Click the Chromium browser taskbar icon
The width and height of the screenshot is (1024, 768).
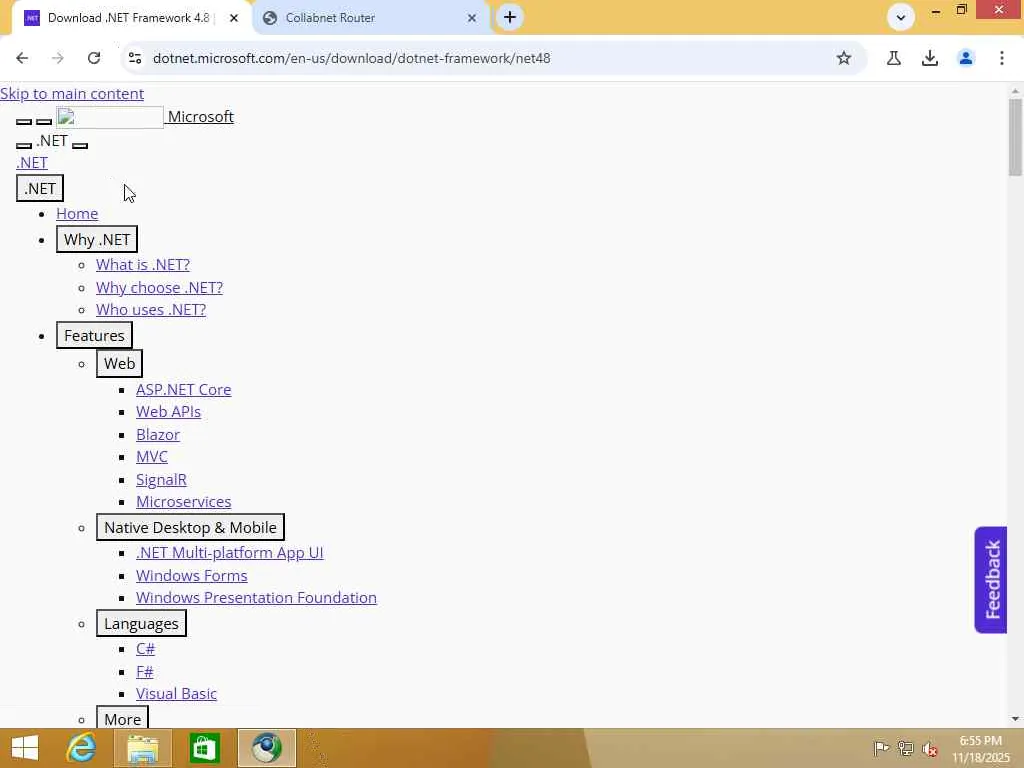point(266,748)
